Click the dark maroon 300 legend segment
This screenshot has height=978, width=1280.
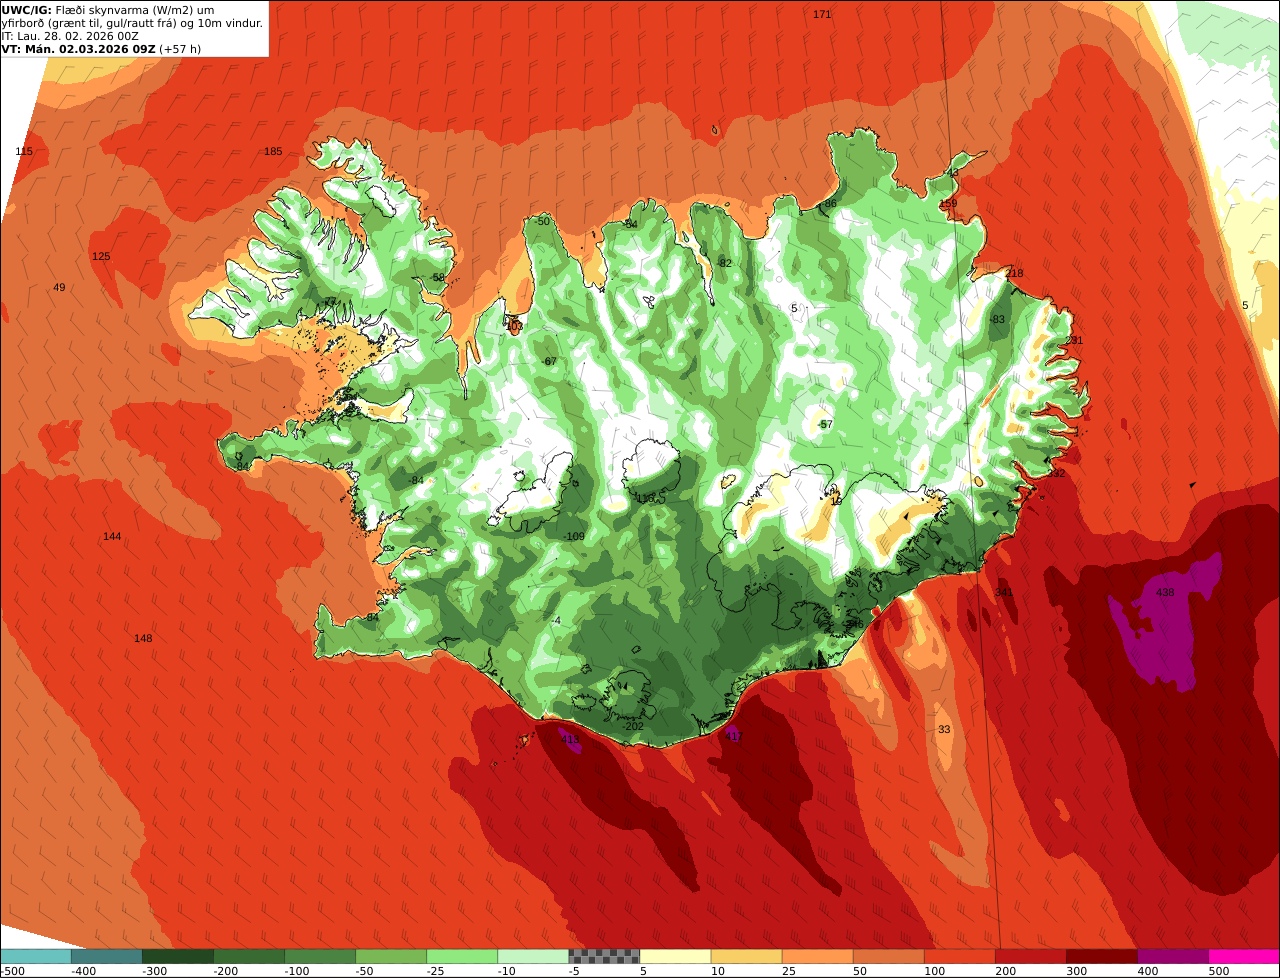[1101, 956]
